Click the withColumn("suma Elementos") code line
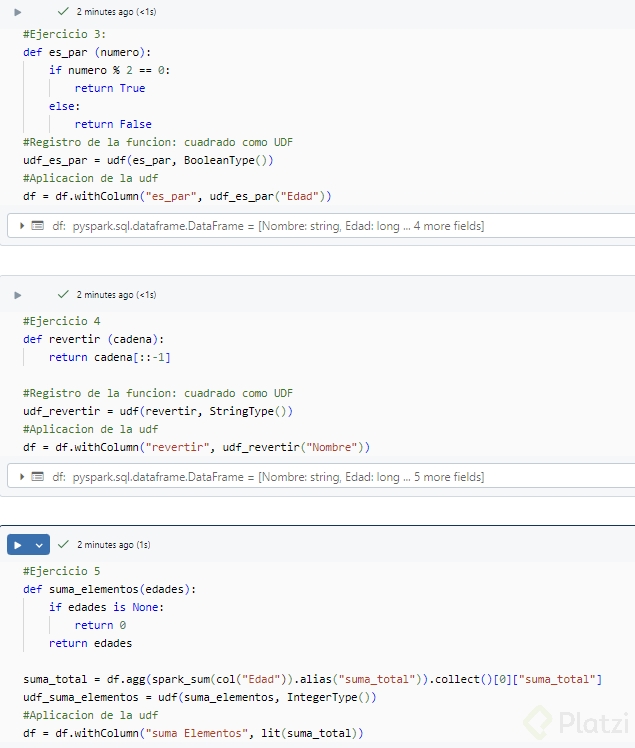 (x=193, y=733)
